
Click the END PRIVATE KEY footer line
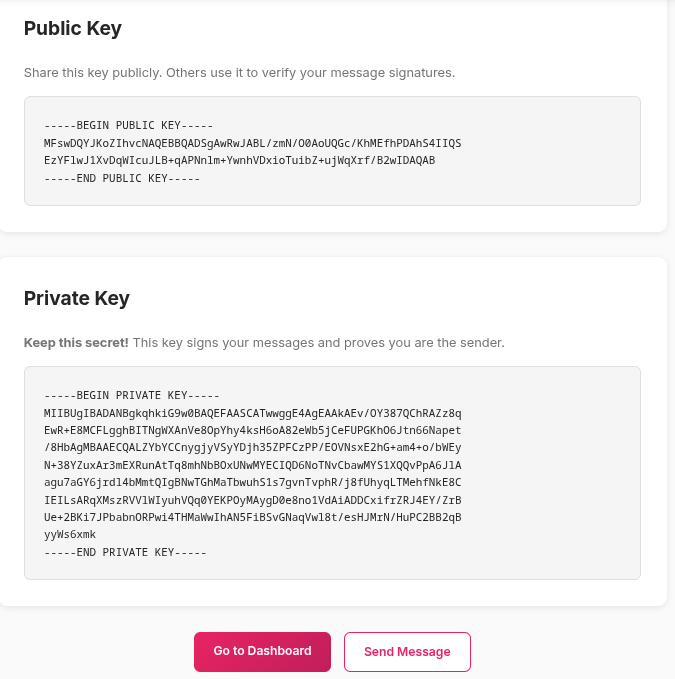point(125,552)
